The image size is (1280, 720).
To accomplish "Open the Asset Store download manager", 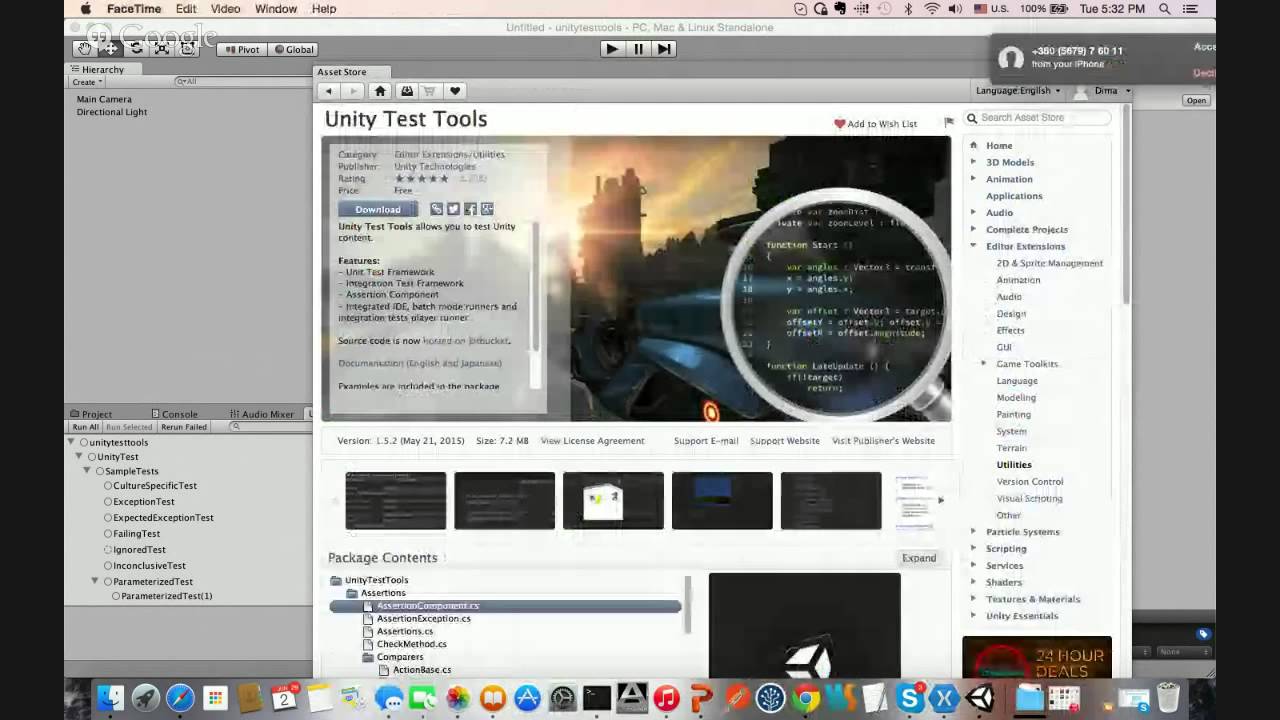I will pyautogui.click(x=407, y=91).
